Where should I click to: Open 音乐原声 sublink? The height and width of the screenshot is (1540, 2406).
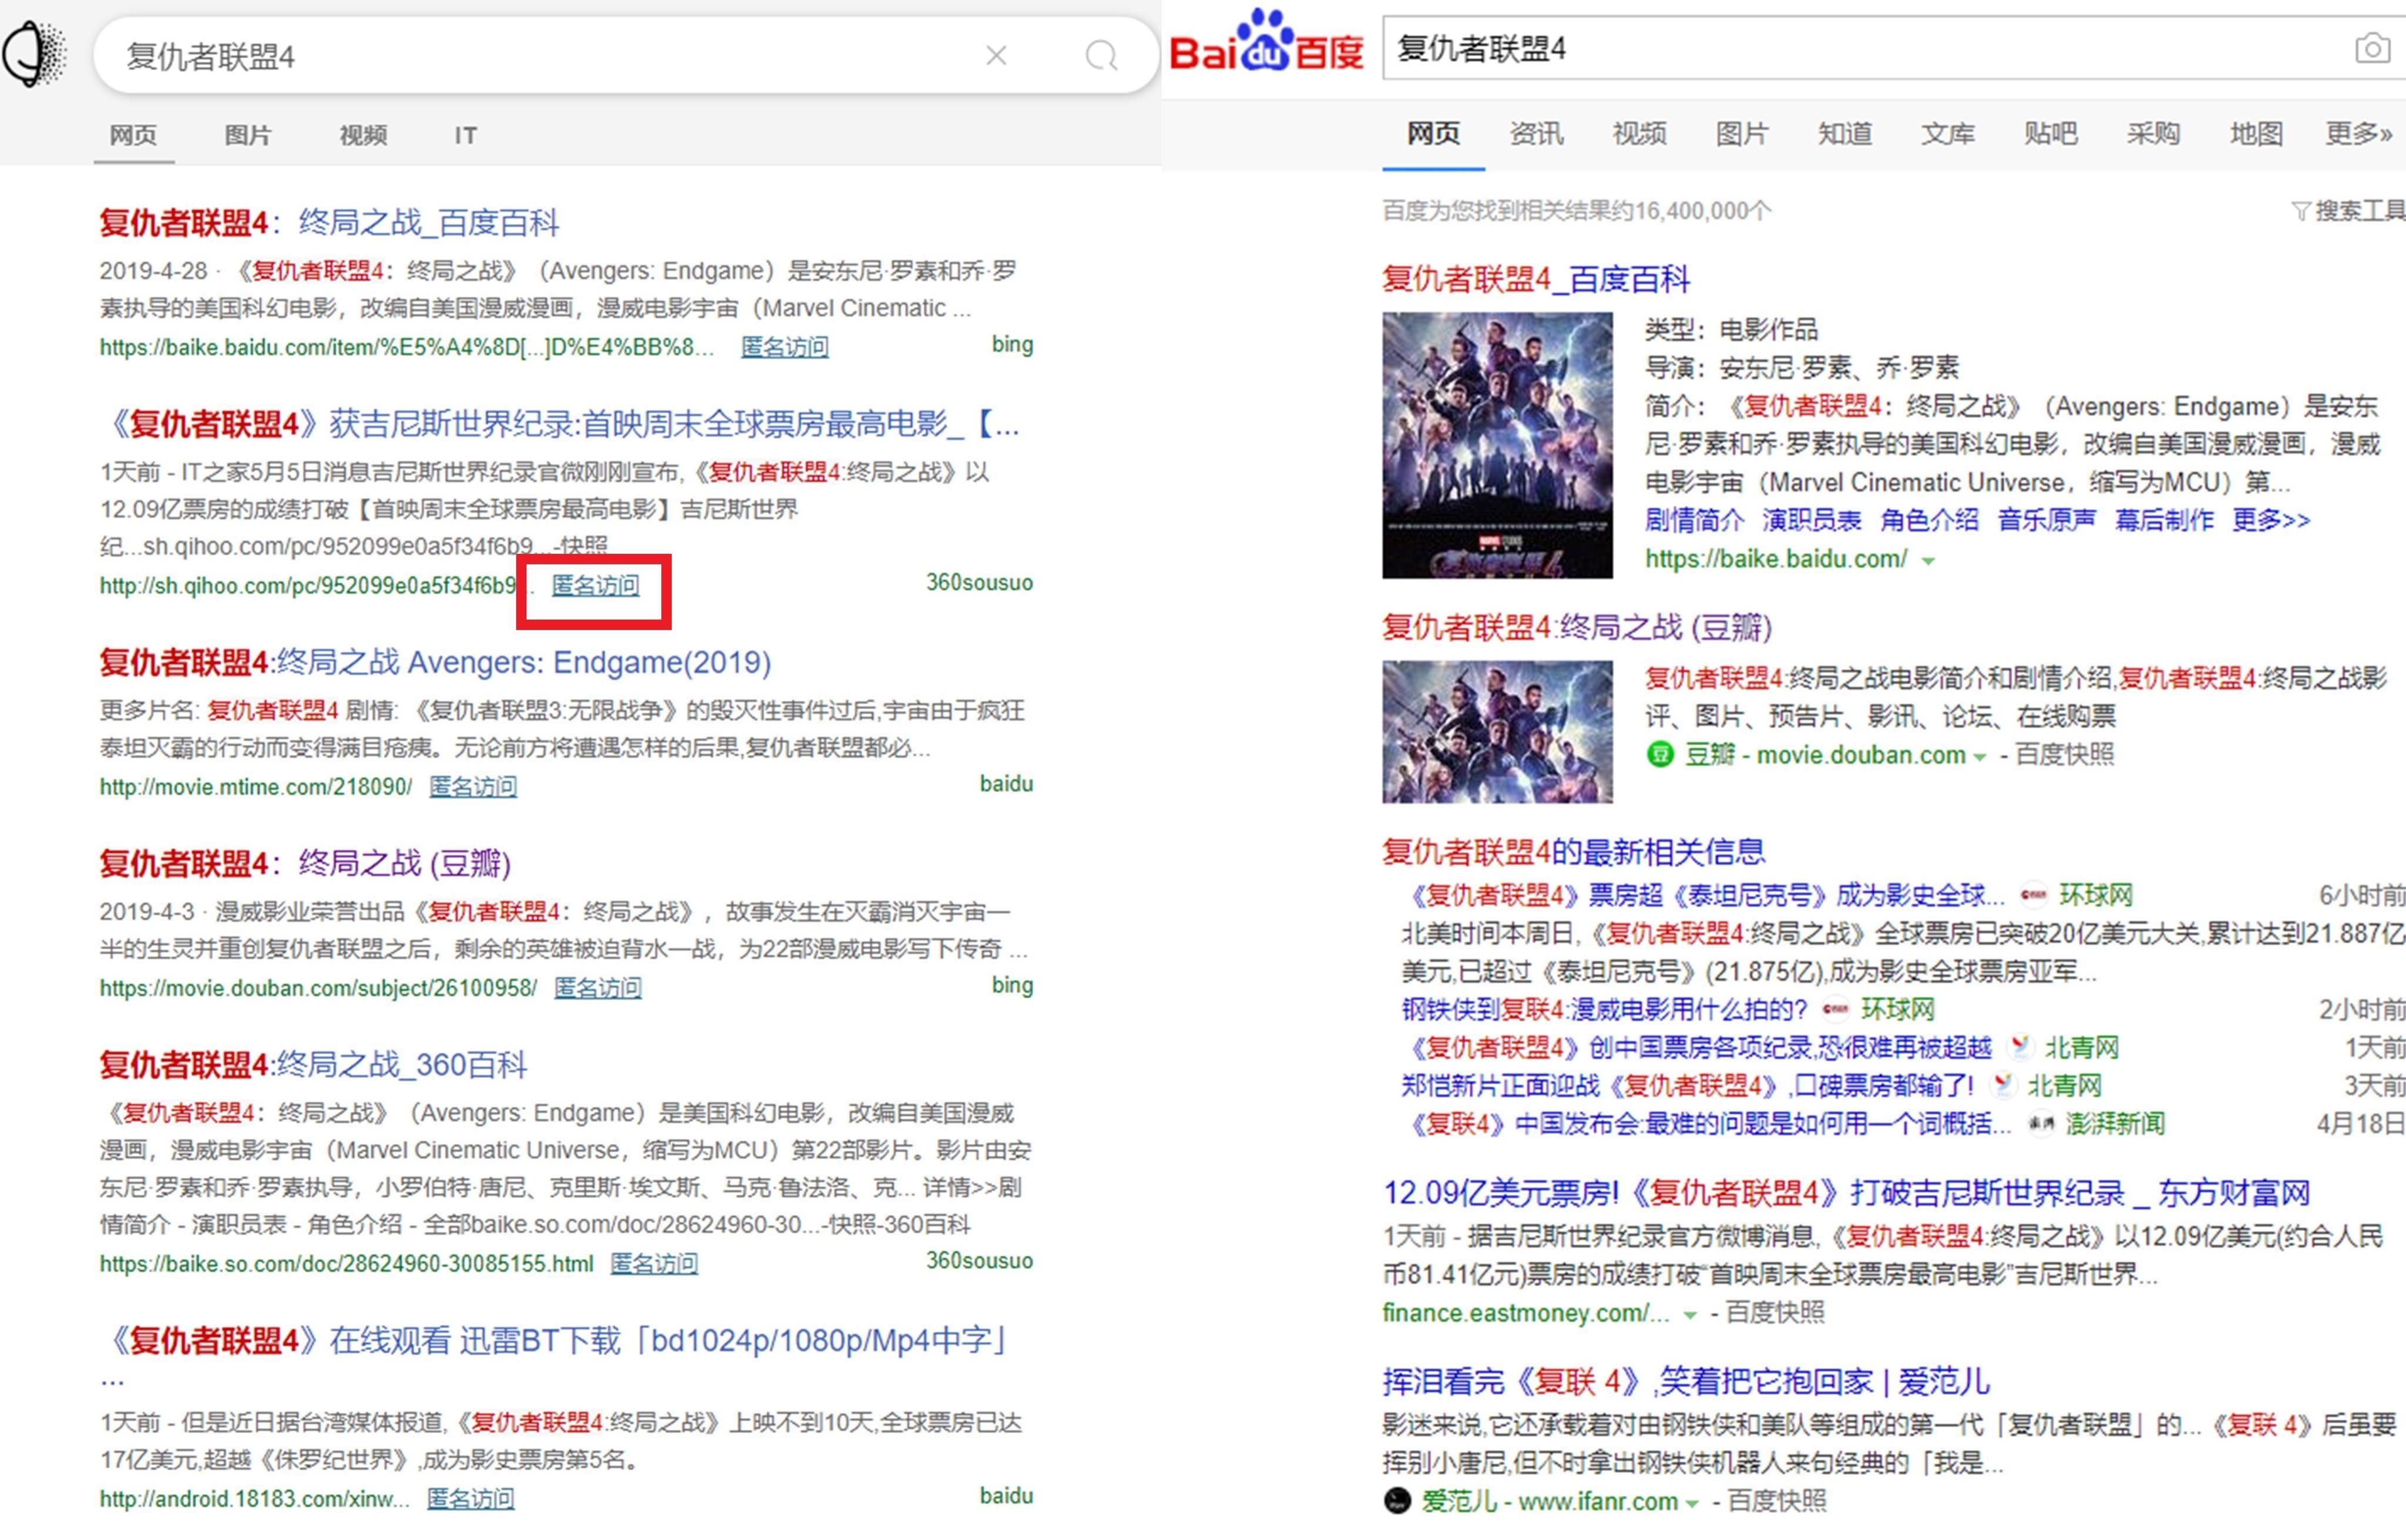[2047, 521]
